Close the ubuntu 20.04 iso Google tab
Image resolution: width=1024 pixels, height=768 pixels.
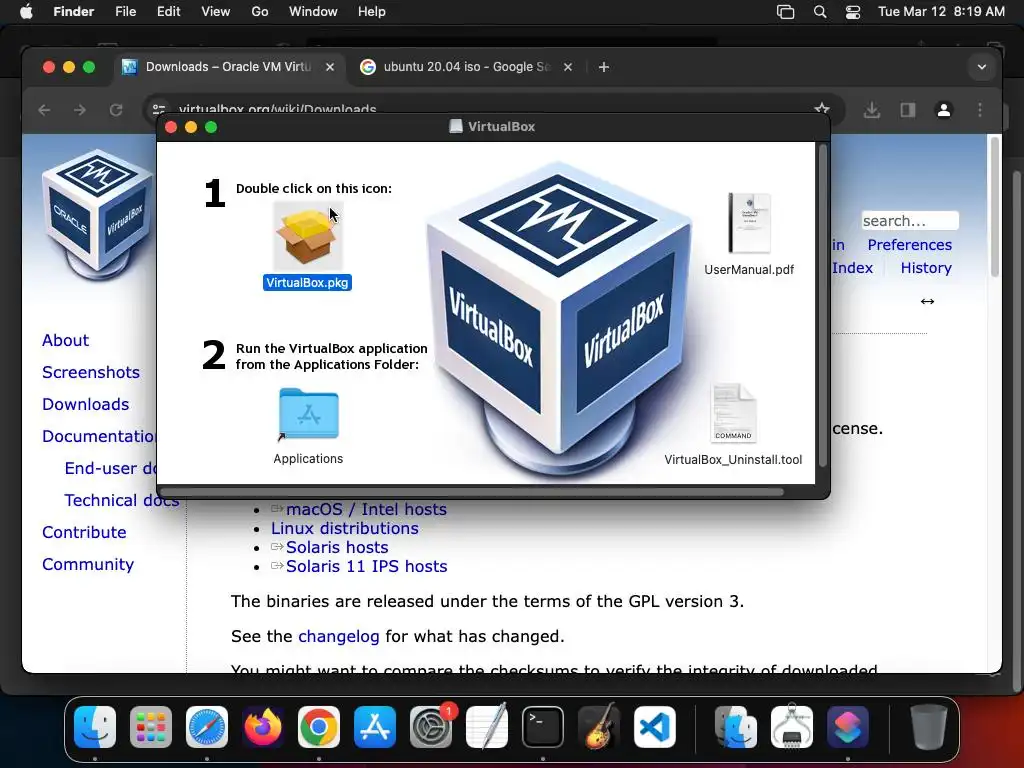pyautogui.click(x=568, y=67)
